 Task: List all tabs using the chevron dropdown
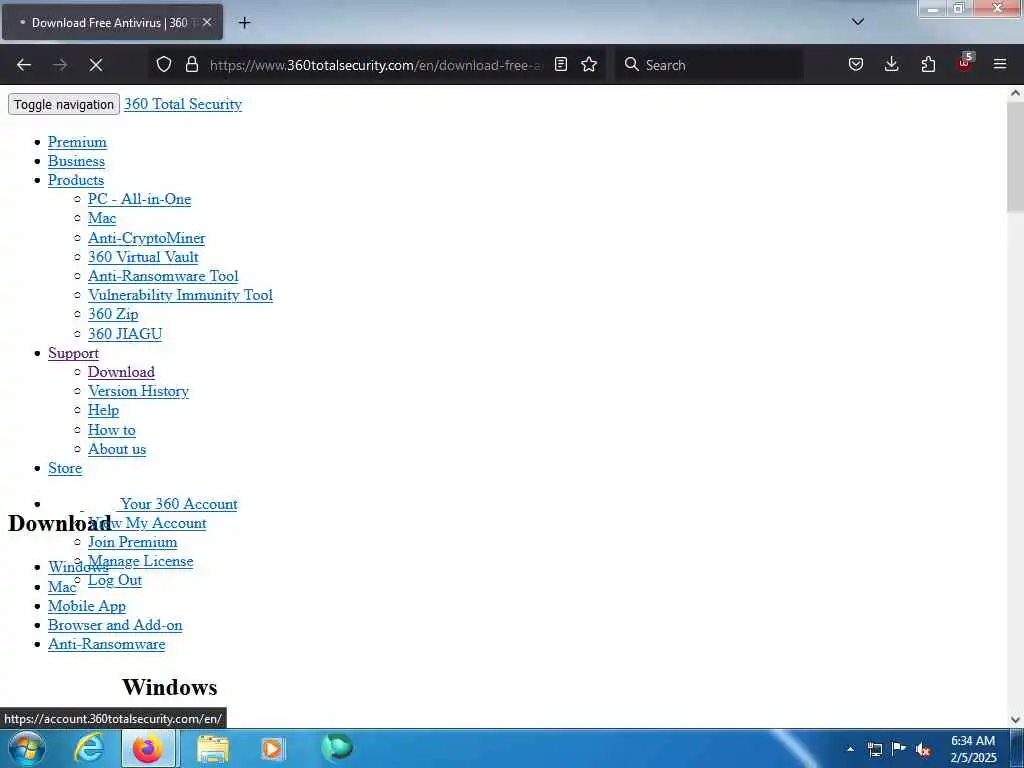(858, 22)
